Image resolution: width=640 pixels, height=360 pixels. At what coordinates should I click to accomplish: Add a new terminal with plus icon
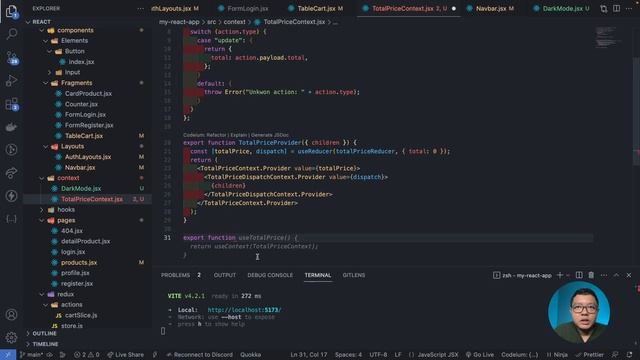(560, 275)
